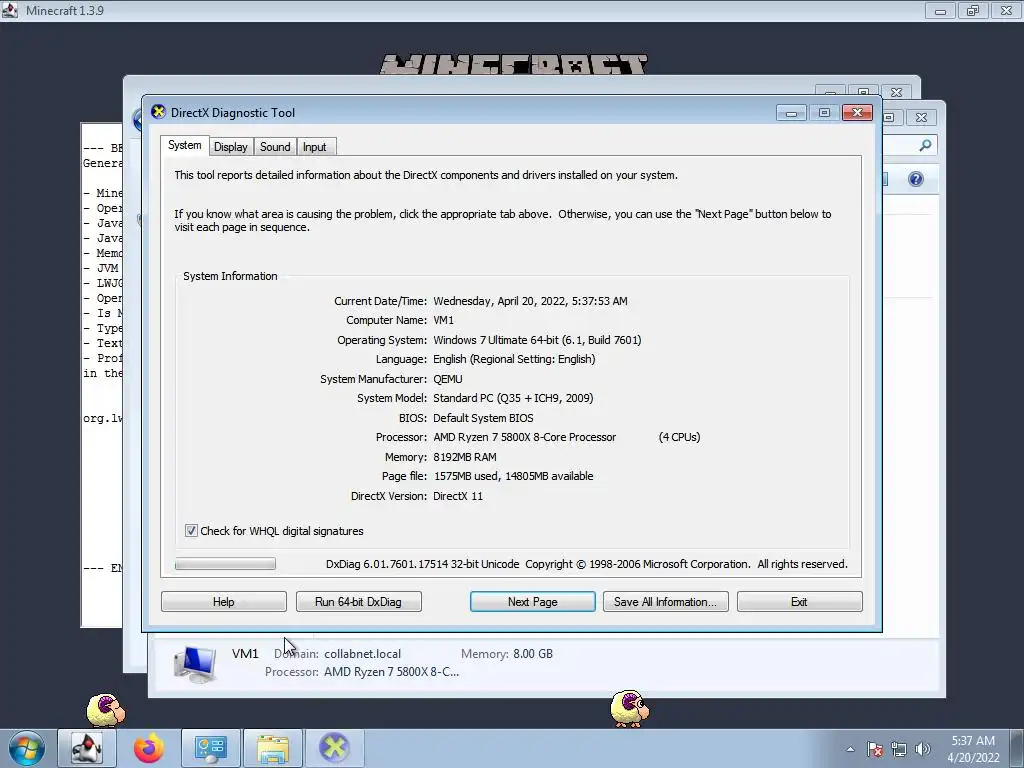Click System Manufacturer QEMU value
The width and height of the screenshot is (1024, 768).
coord(447,379)
